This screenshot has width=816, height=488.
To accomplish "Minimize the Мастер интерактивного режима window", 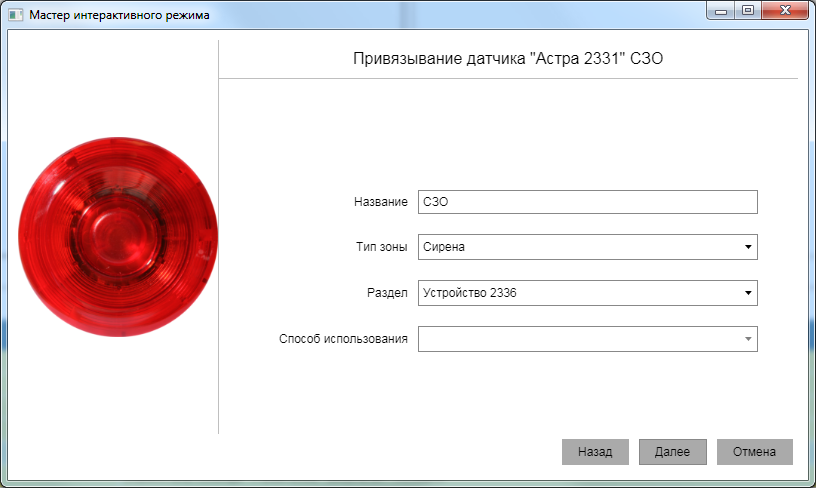I will click(721, 10).
